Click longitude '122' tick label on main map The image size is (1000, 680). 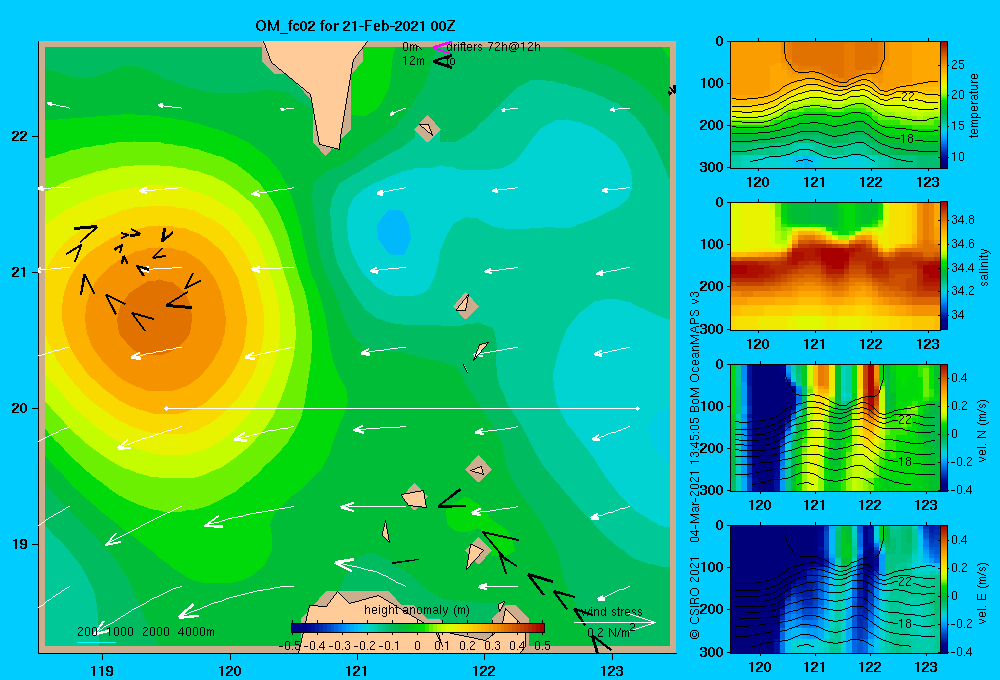coord(484,670)
